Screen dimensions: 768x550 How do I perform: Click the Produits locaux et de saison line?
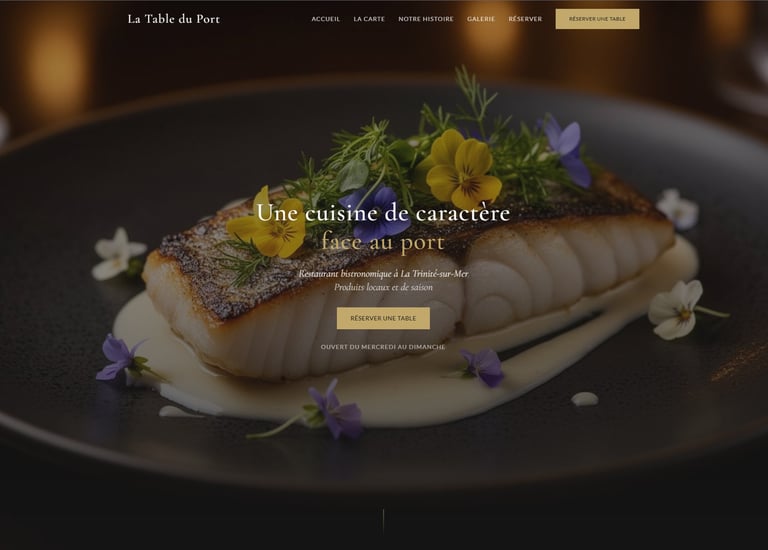(x=384, y=287)
